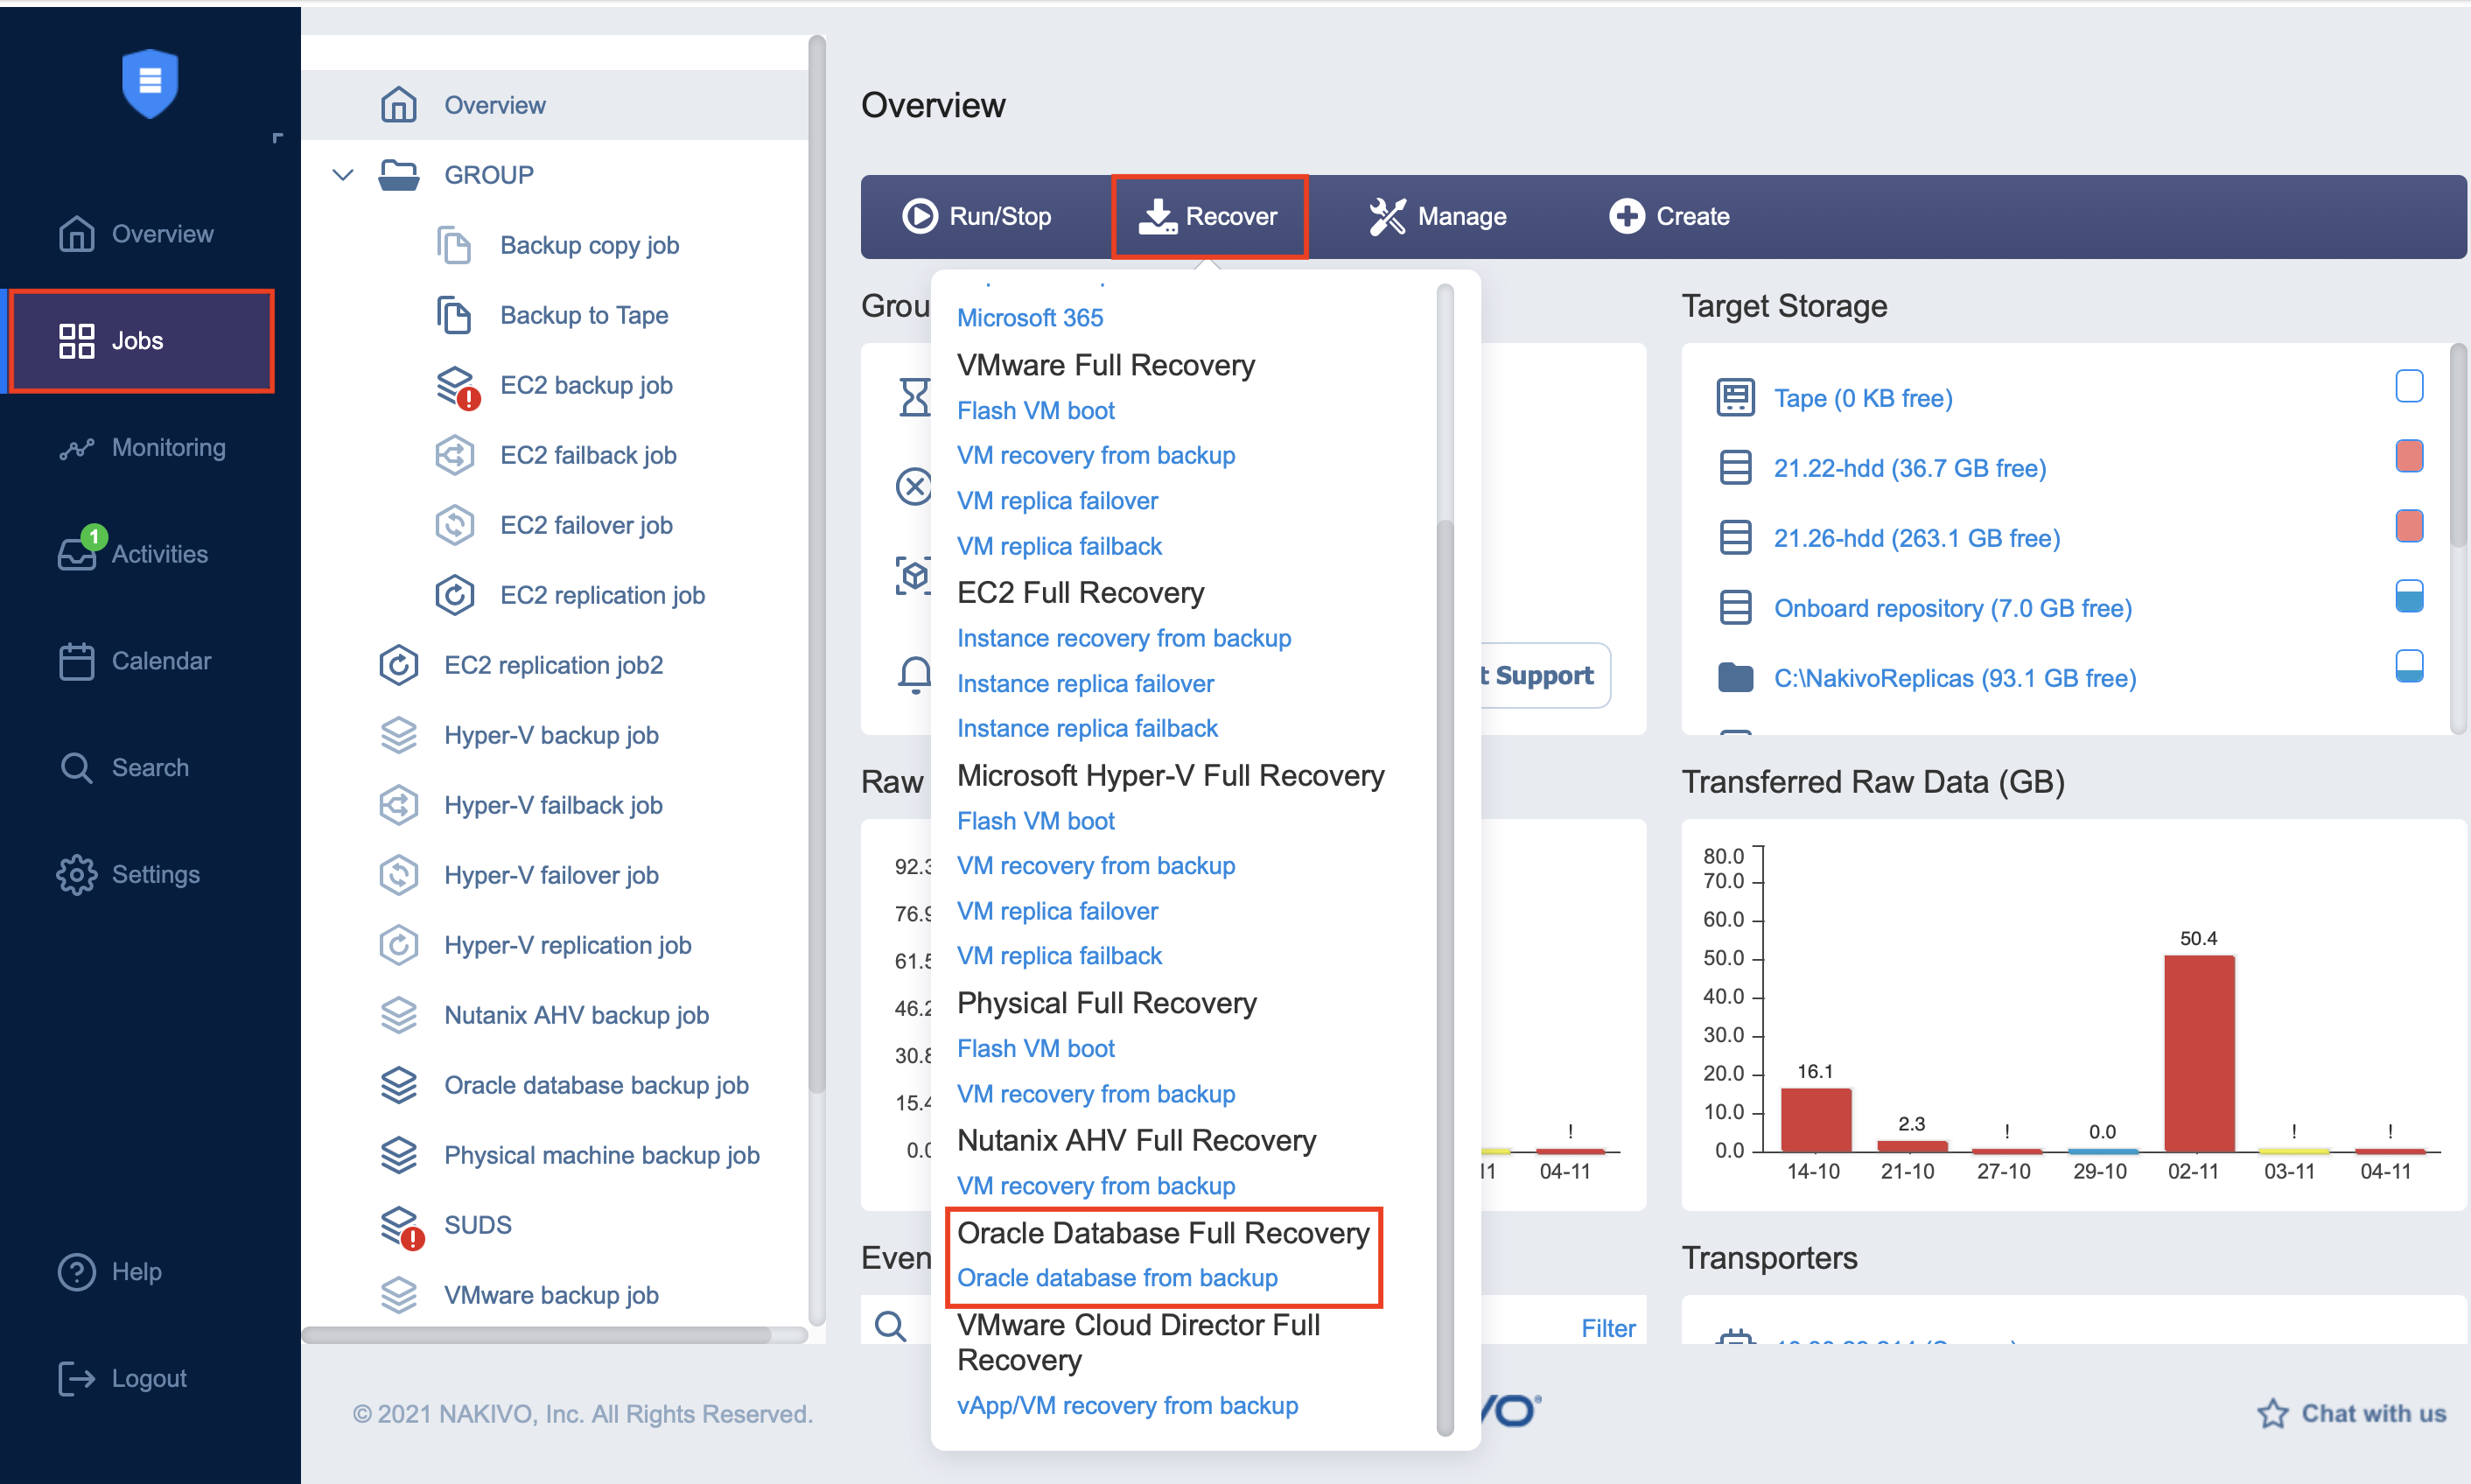Click the jobs tree horizontal scrollbar

(x=537, y=1334)
